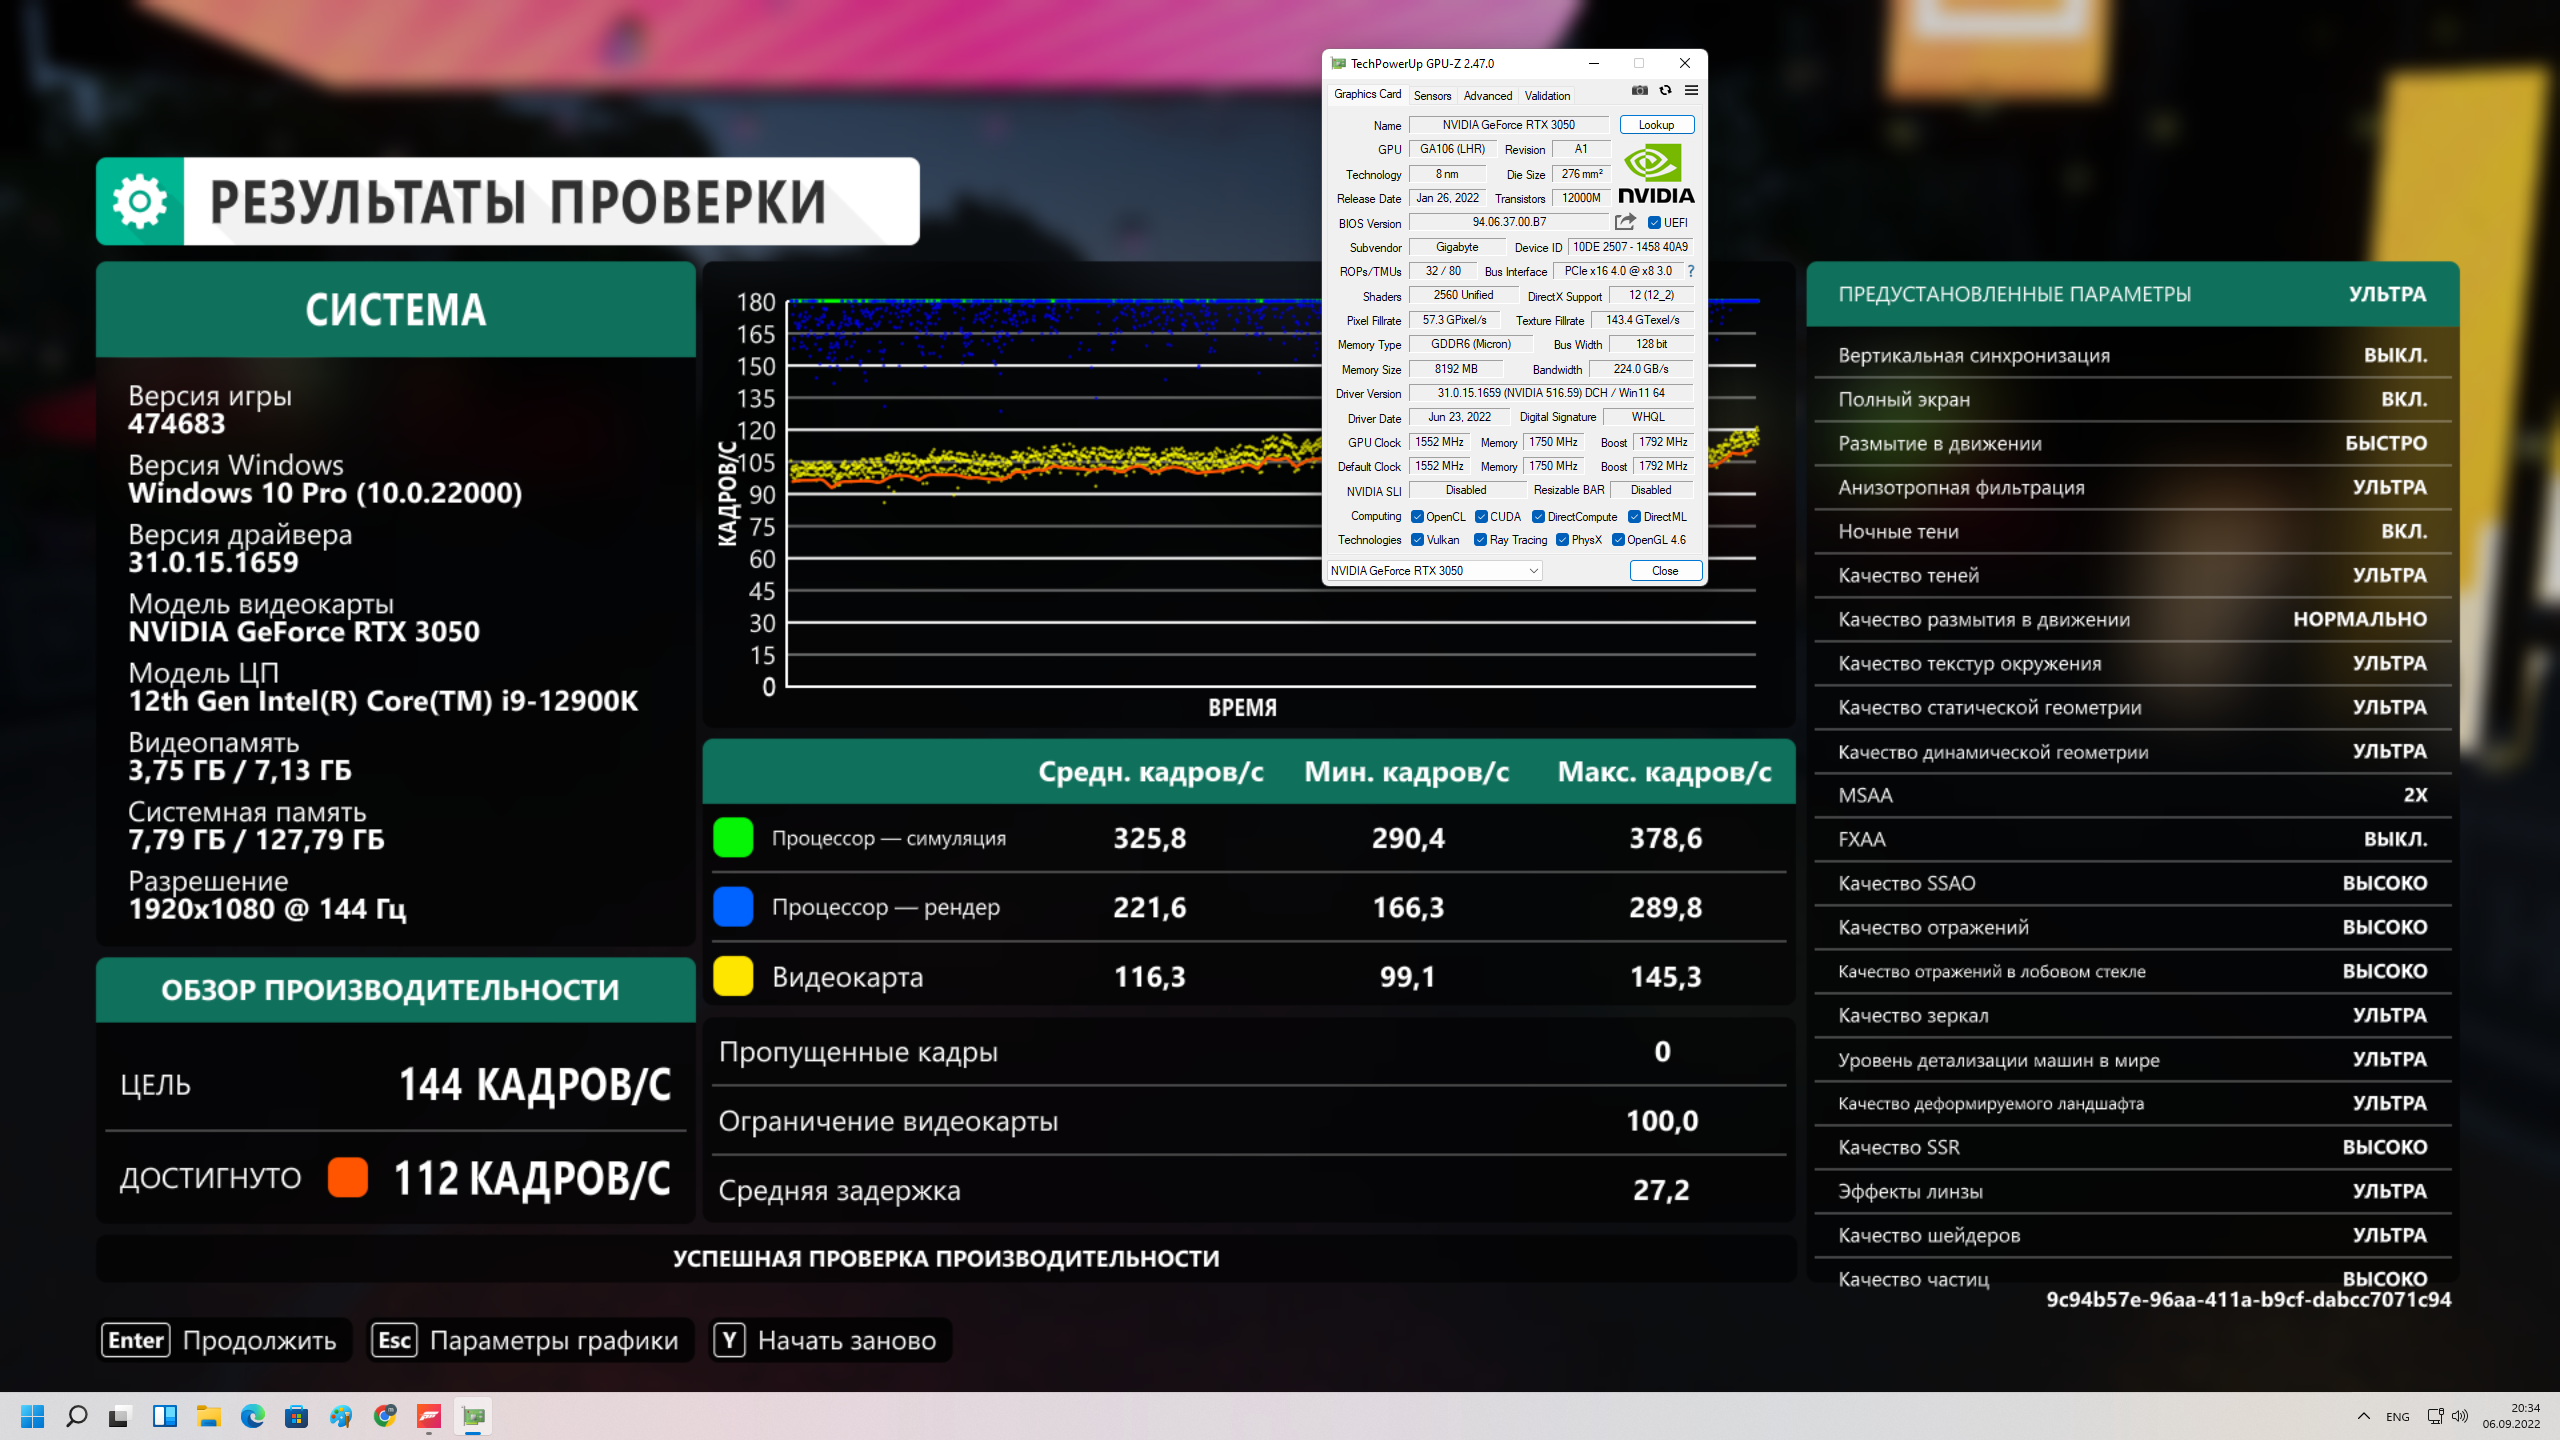2560x1440 pixels.
Task: Click the Esc Параметры графики option
Action: (x=530, y=1340)
